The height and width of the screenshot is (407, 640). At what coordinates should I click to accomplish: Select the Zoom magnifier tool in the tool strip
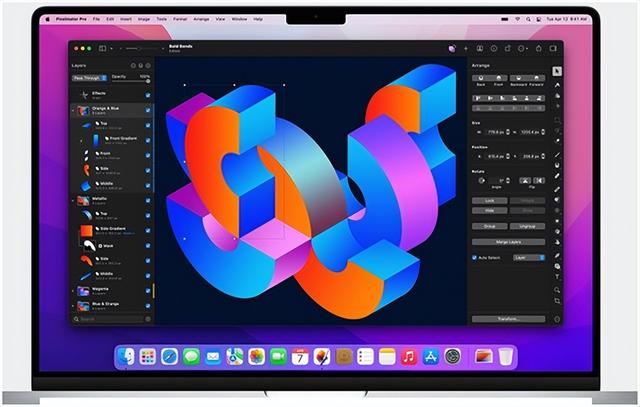click(557, 289)
